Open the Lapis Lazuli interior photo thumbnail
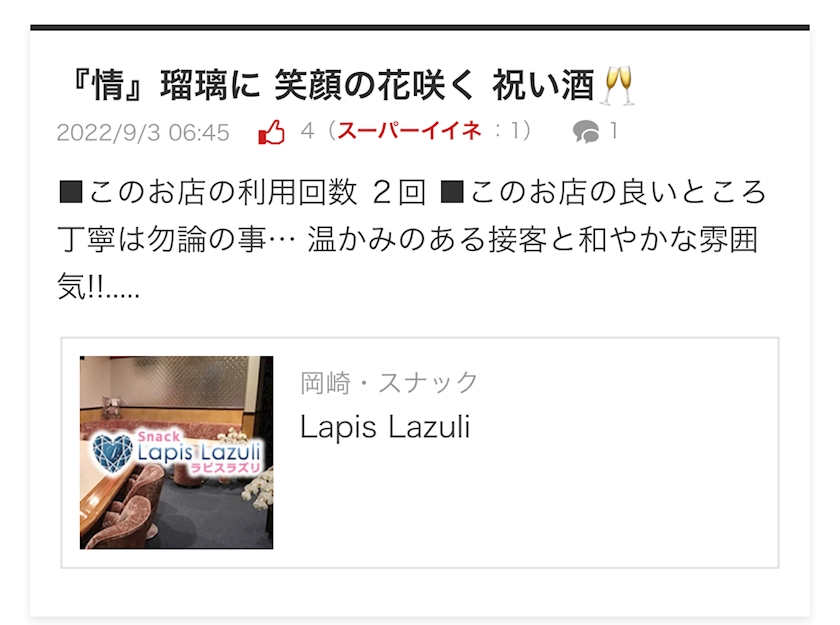The width and height of the screenshot is (840, 625). click(x=176, y=453)
